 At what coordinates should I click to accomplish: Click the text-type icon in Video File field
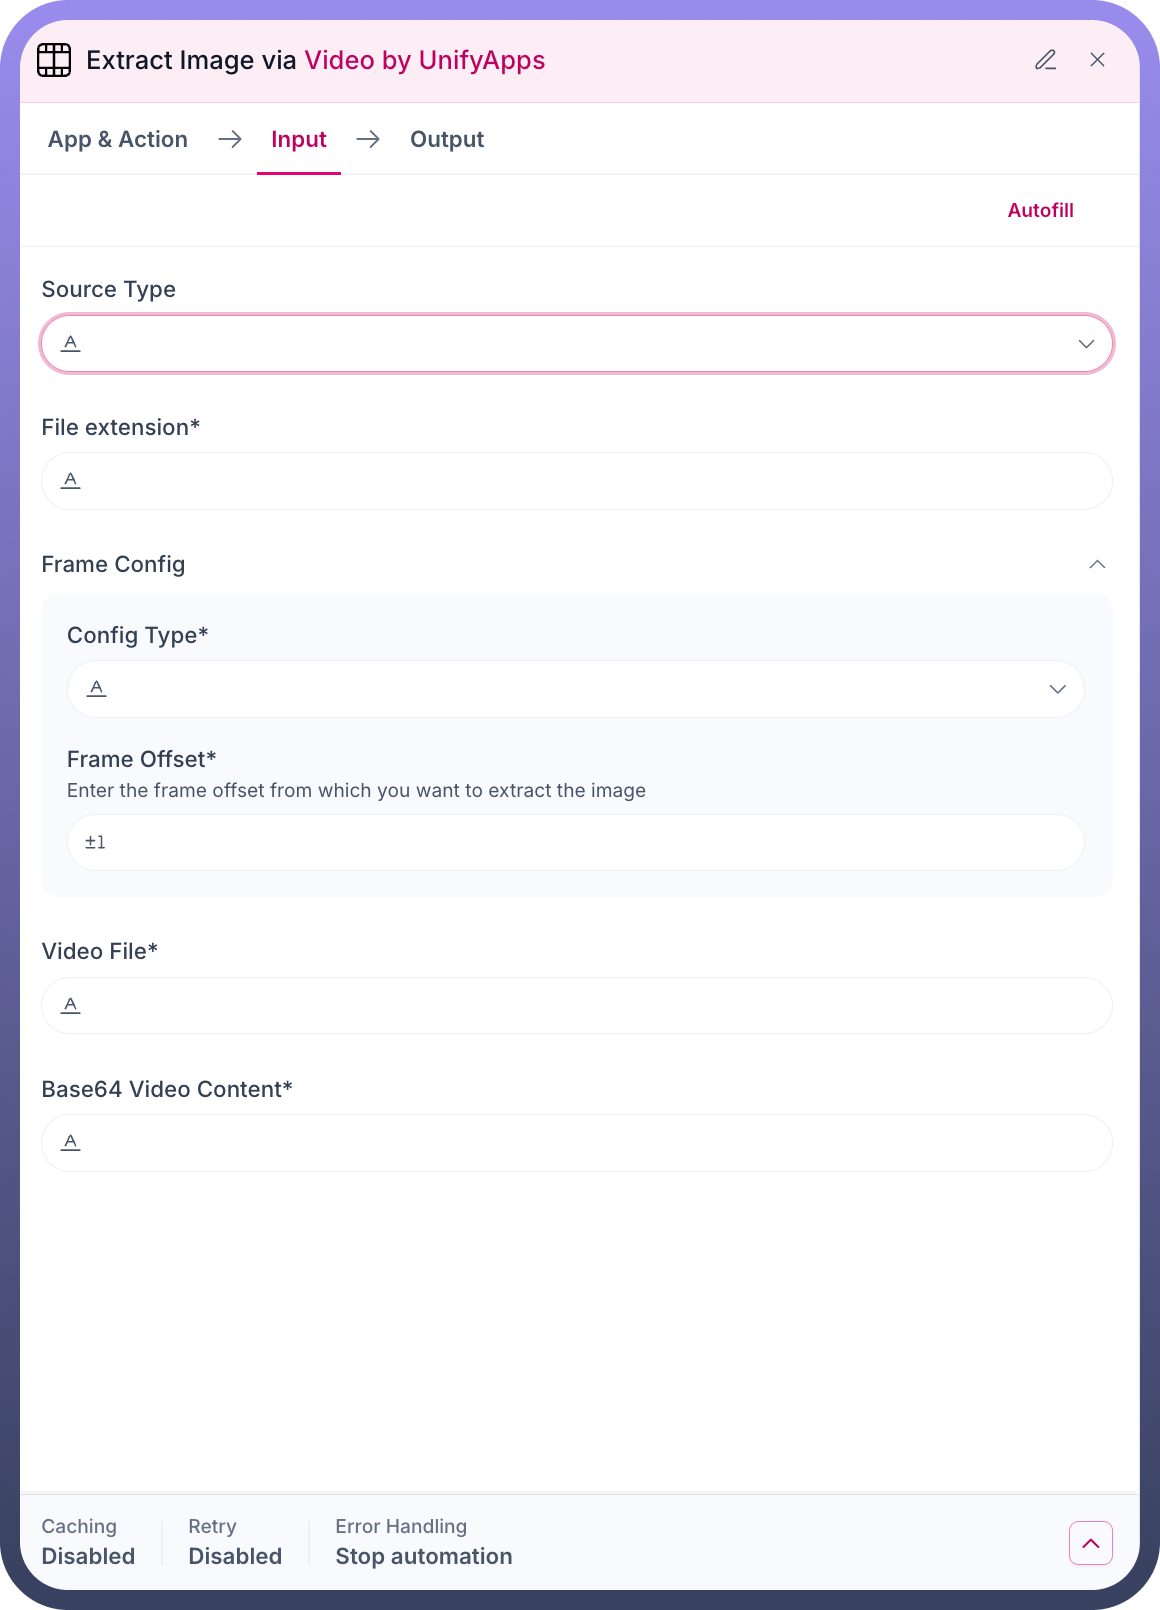[71, 1005]
